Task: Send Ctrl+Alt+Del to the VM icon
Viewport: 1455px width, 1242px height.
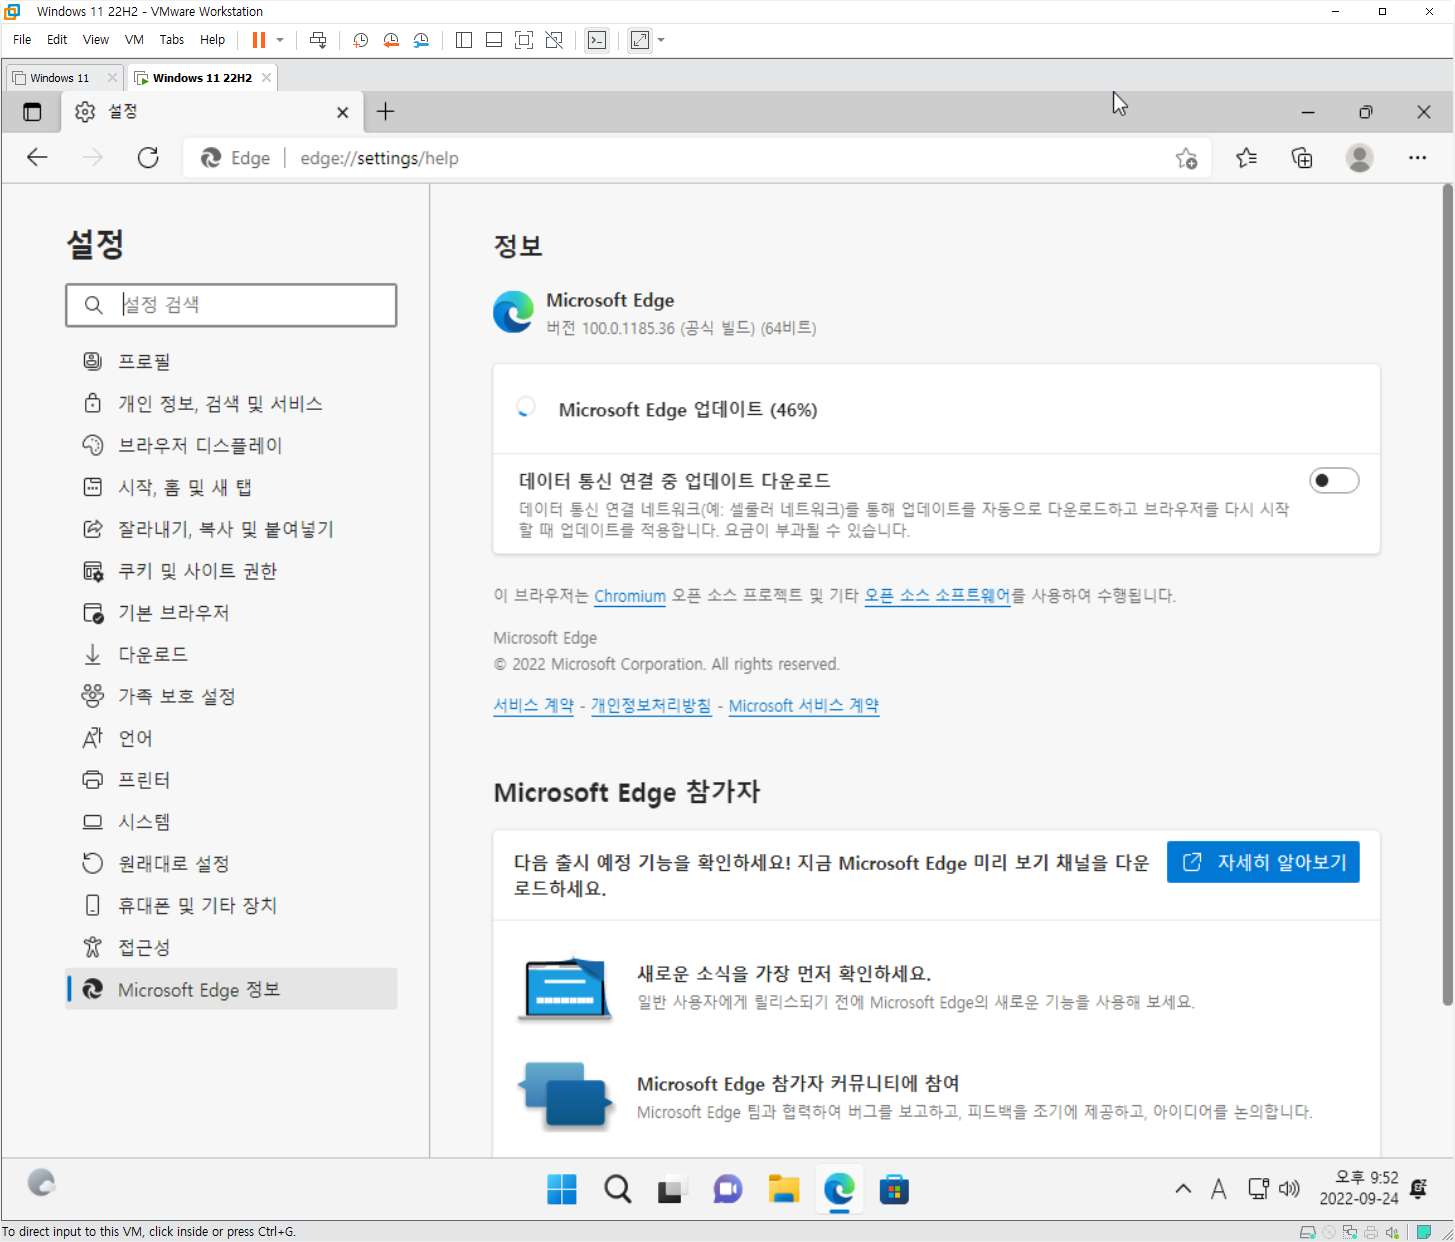Action: tap(318, 40)
